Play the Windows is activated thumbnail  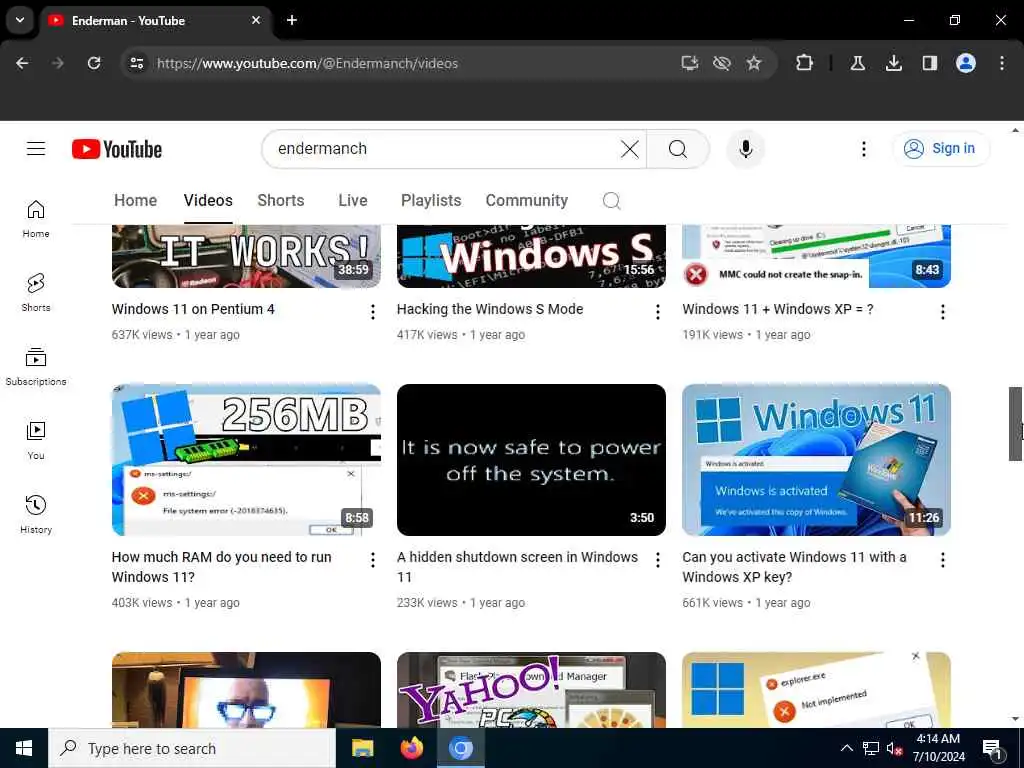[816, 460]
